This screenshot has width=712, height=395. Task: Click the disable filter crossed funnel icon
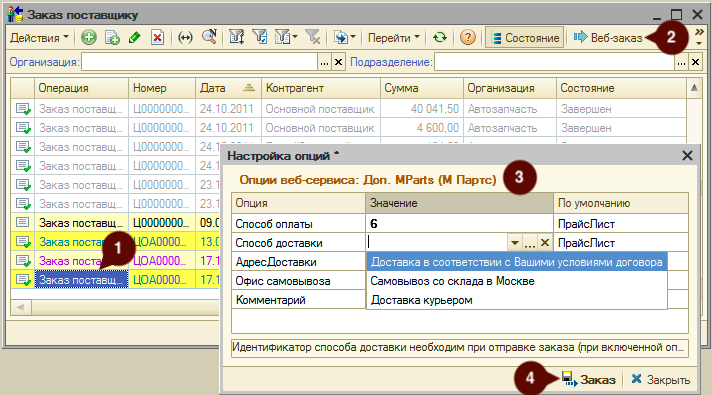[x=313, y=37]
